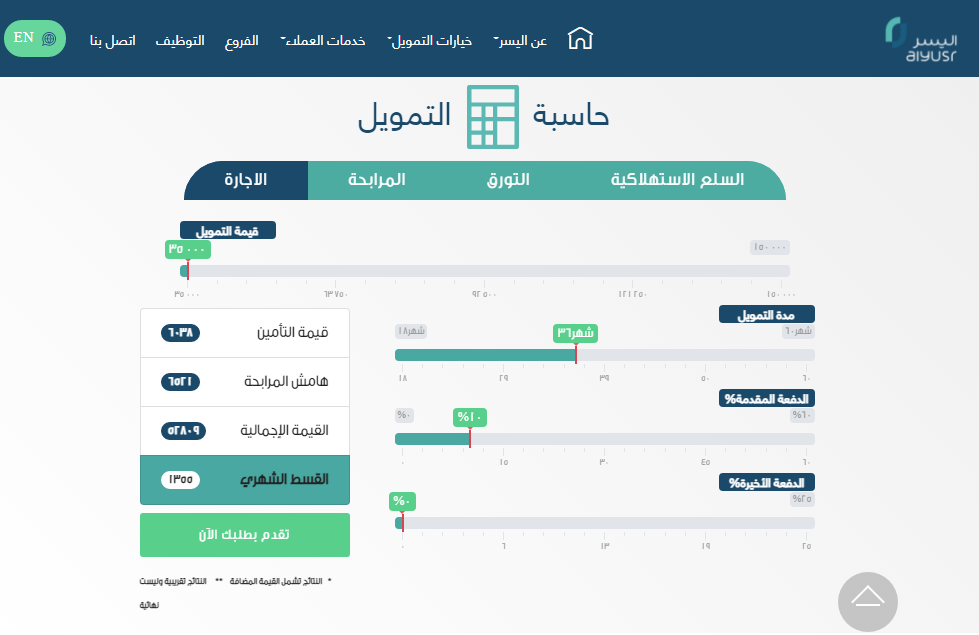
Task: Click the ٦٥٢١ murabaha margin value badge
Action: coord(180,381)
